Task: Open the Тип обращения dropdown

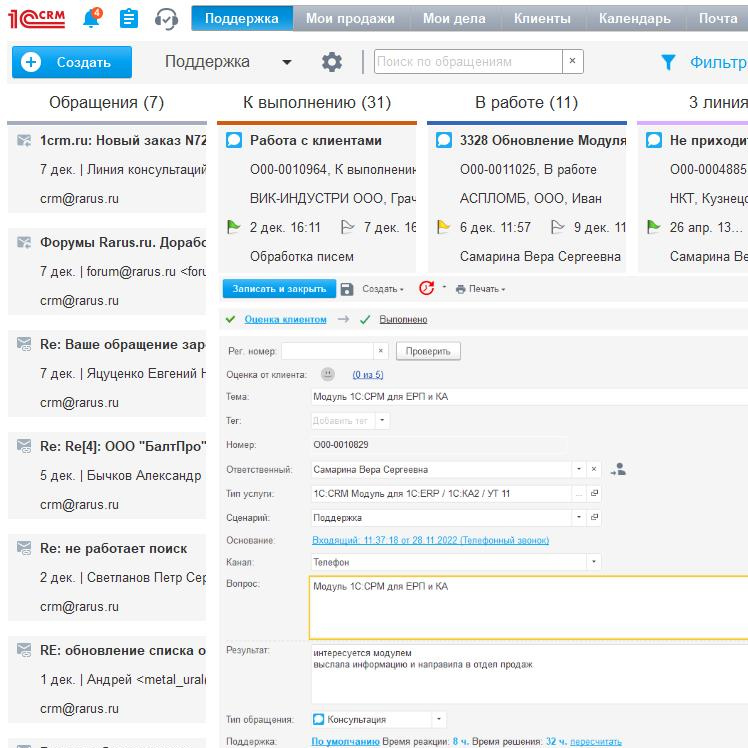Action: [438, 719]
